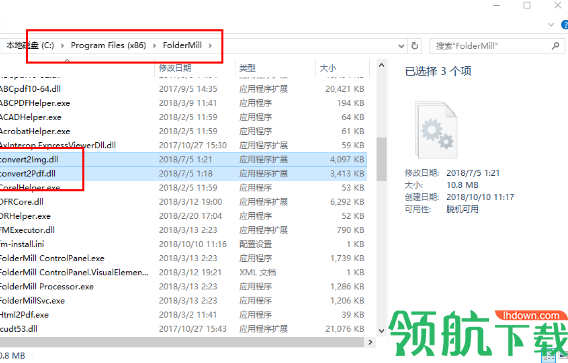
Task: Sort by 修改日期 column header
Action: tap(175, 68)
